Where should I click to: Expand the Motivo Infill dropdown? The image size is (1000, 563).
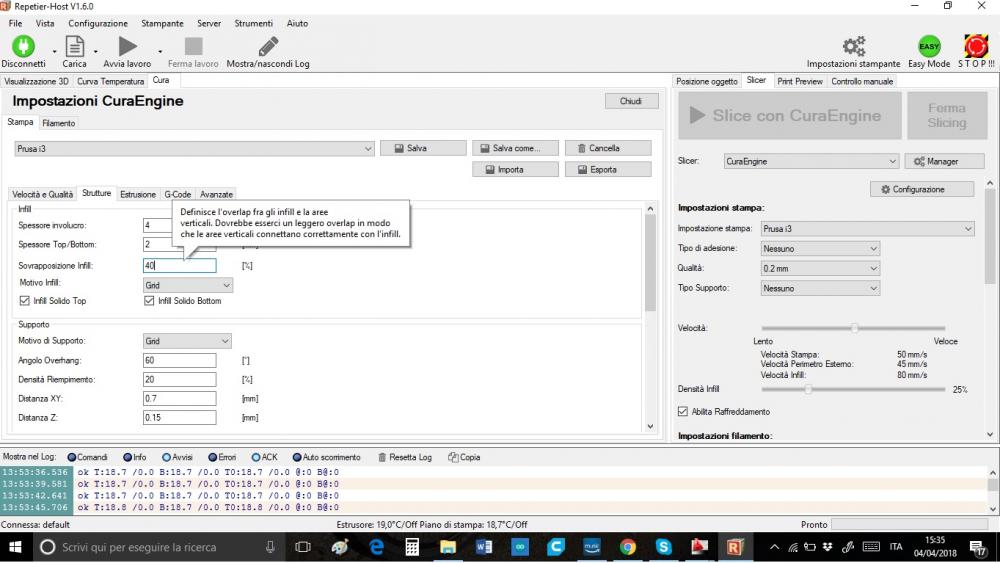[x=188, y=285]
